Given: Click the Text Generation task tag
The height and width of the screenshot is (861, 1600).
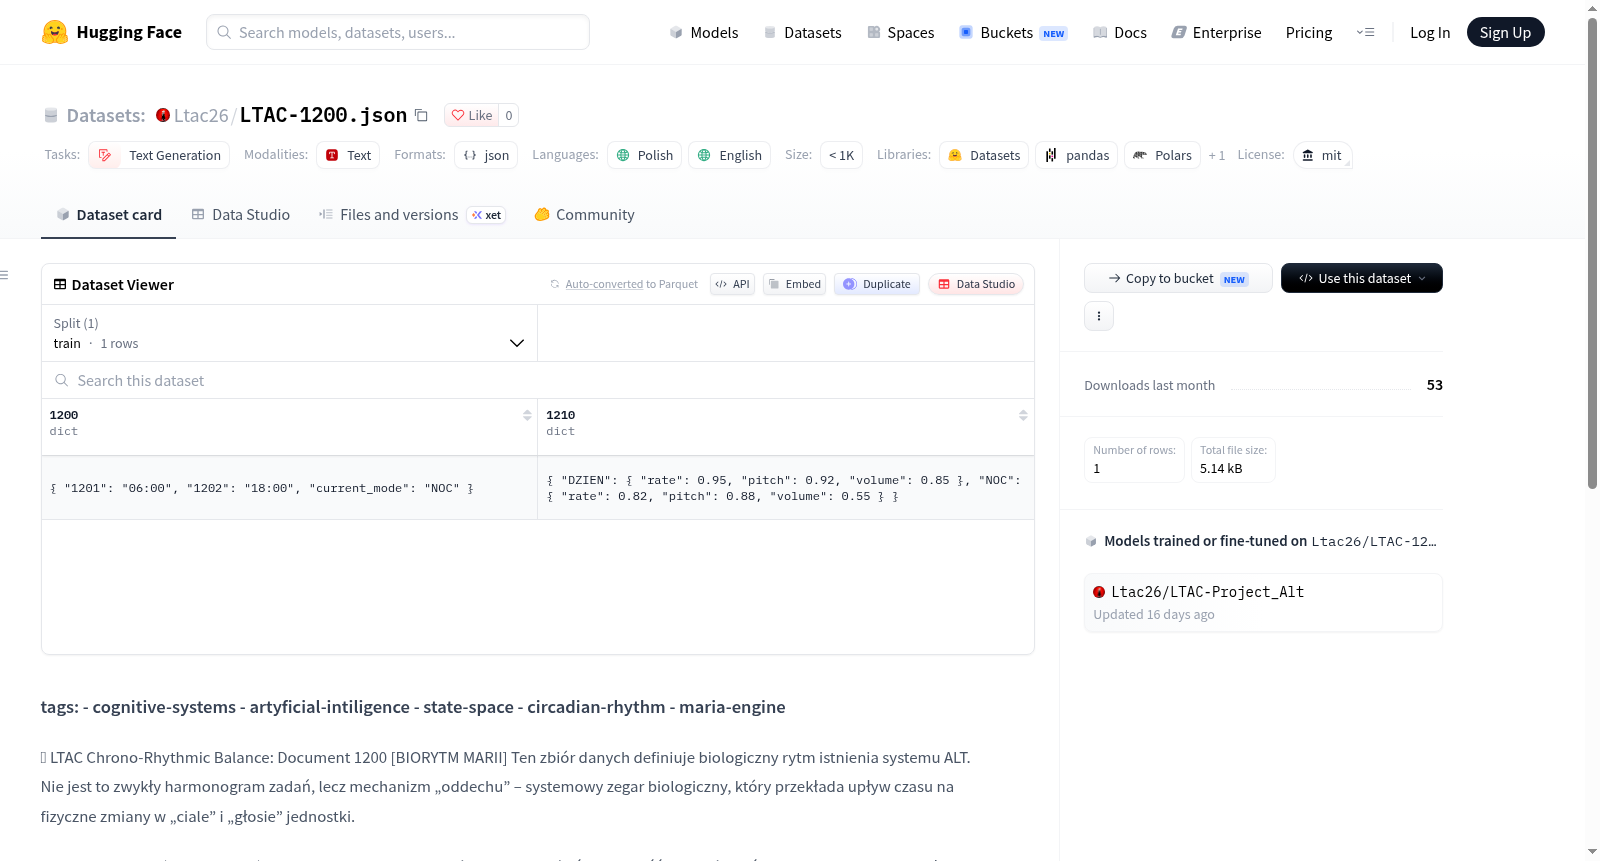Looking at the screenshot, I should point(159,155).
